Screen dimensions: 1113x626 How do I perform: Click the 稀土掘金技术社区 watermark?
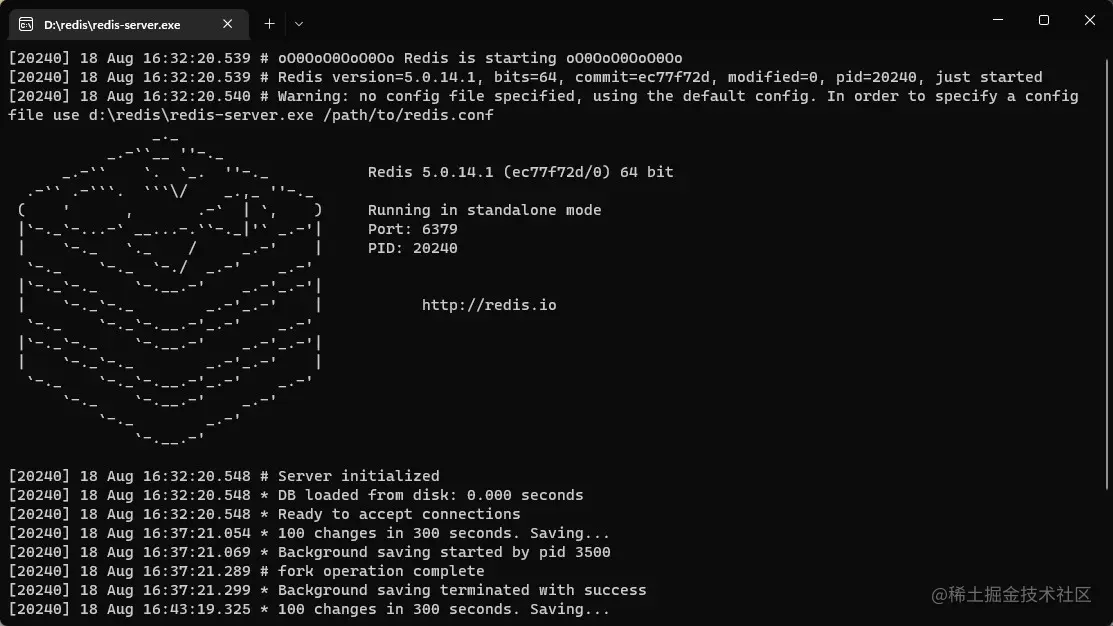click(x=1009, y=592)
